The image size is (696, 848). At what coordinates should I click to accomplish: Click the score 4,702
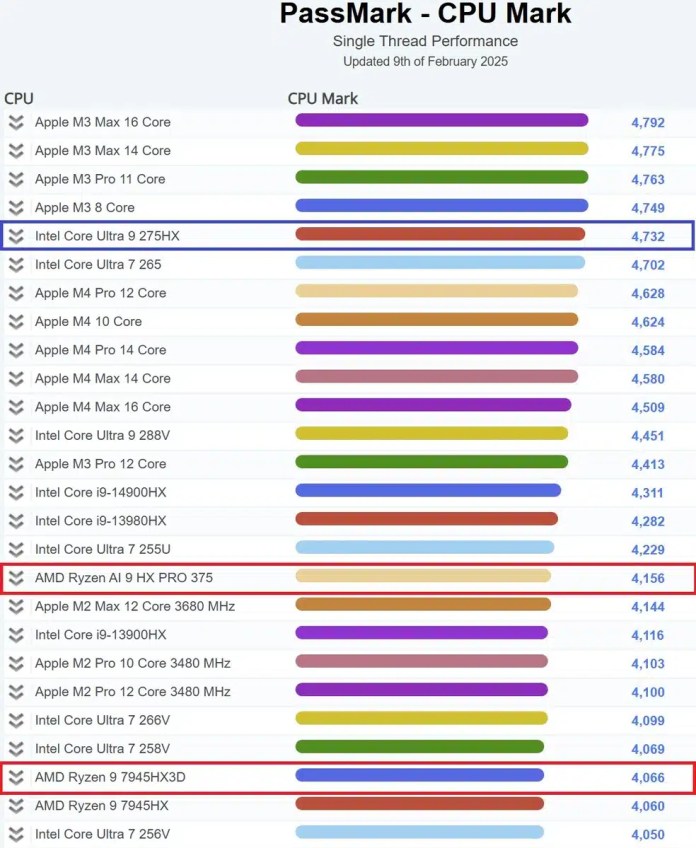[648, 265]
